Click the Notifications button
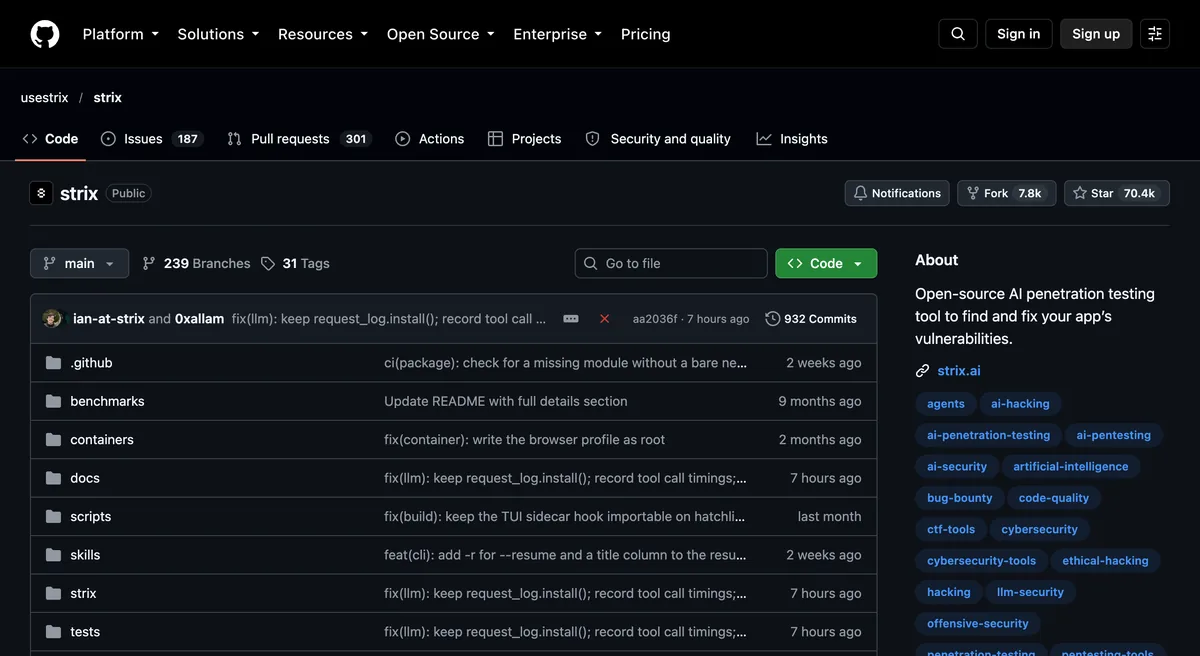The width and height of the screenshot is (1200, 656). (x=897, y=193)
